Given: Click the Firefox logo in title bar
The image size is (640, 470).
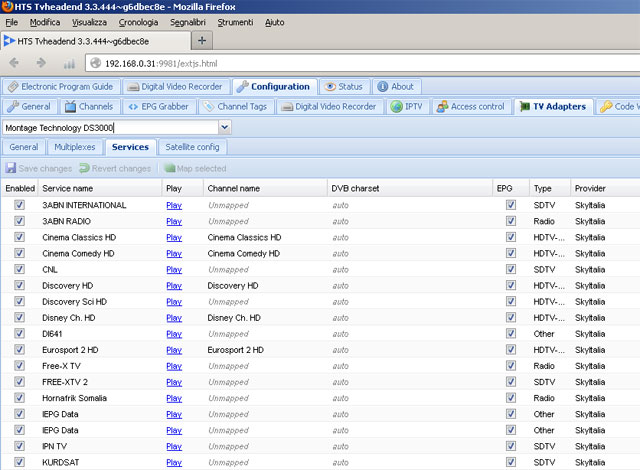Looking at the screenshot, I should pyautogui.click(x=7, y=7).
